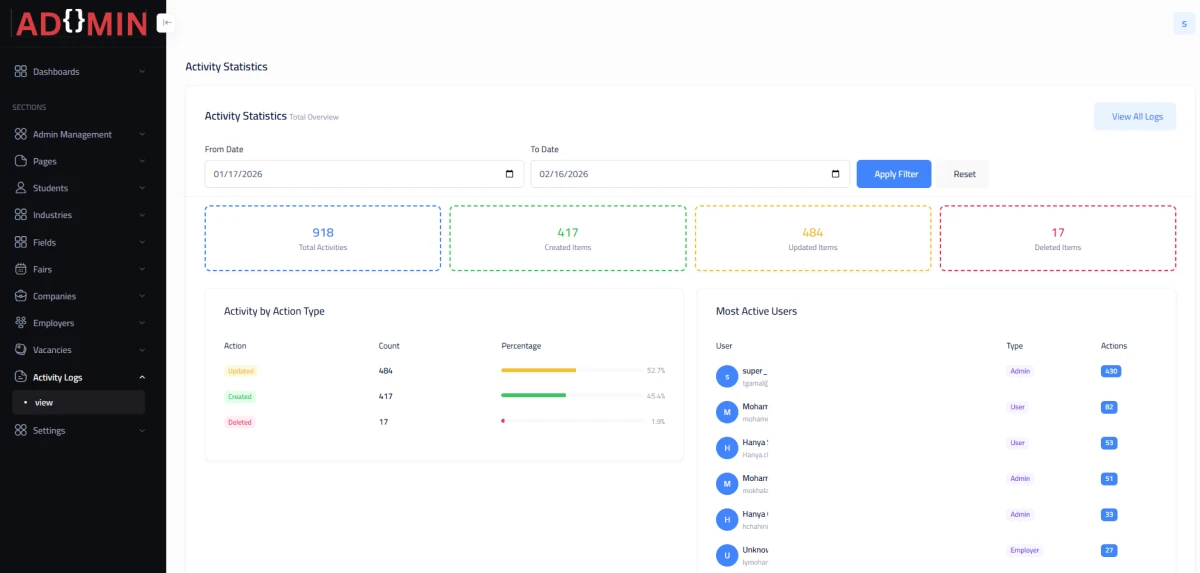This screenshot has width=1200, height=573.
Task: Open the Fields menu item
Action: click(x=44, y=242)
